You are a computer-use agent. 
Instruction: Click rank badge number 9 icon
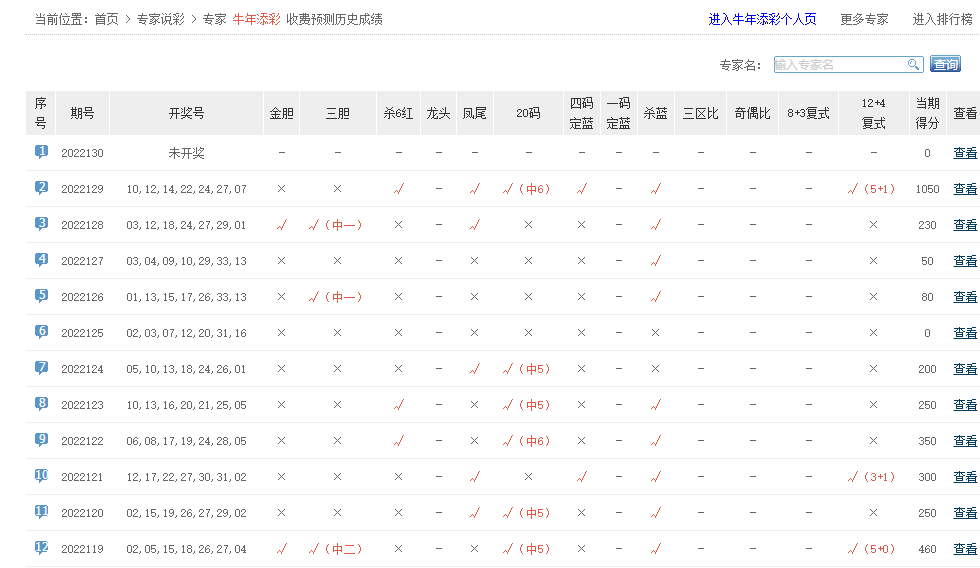41,440
